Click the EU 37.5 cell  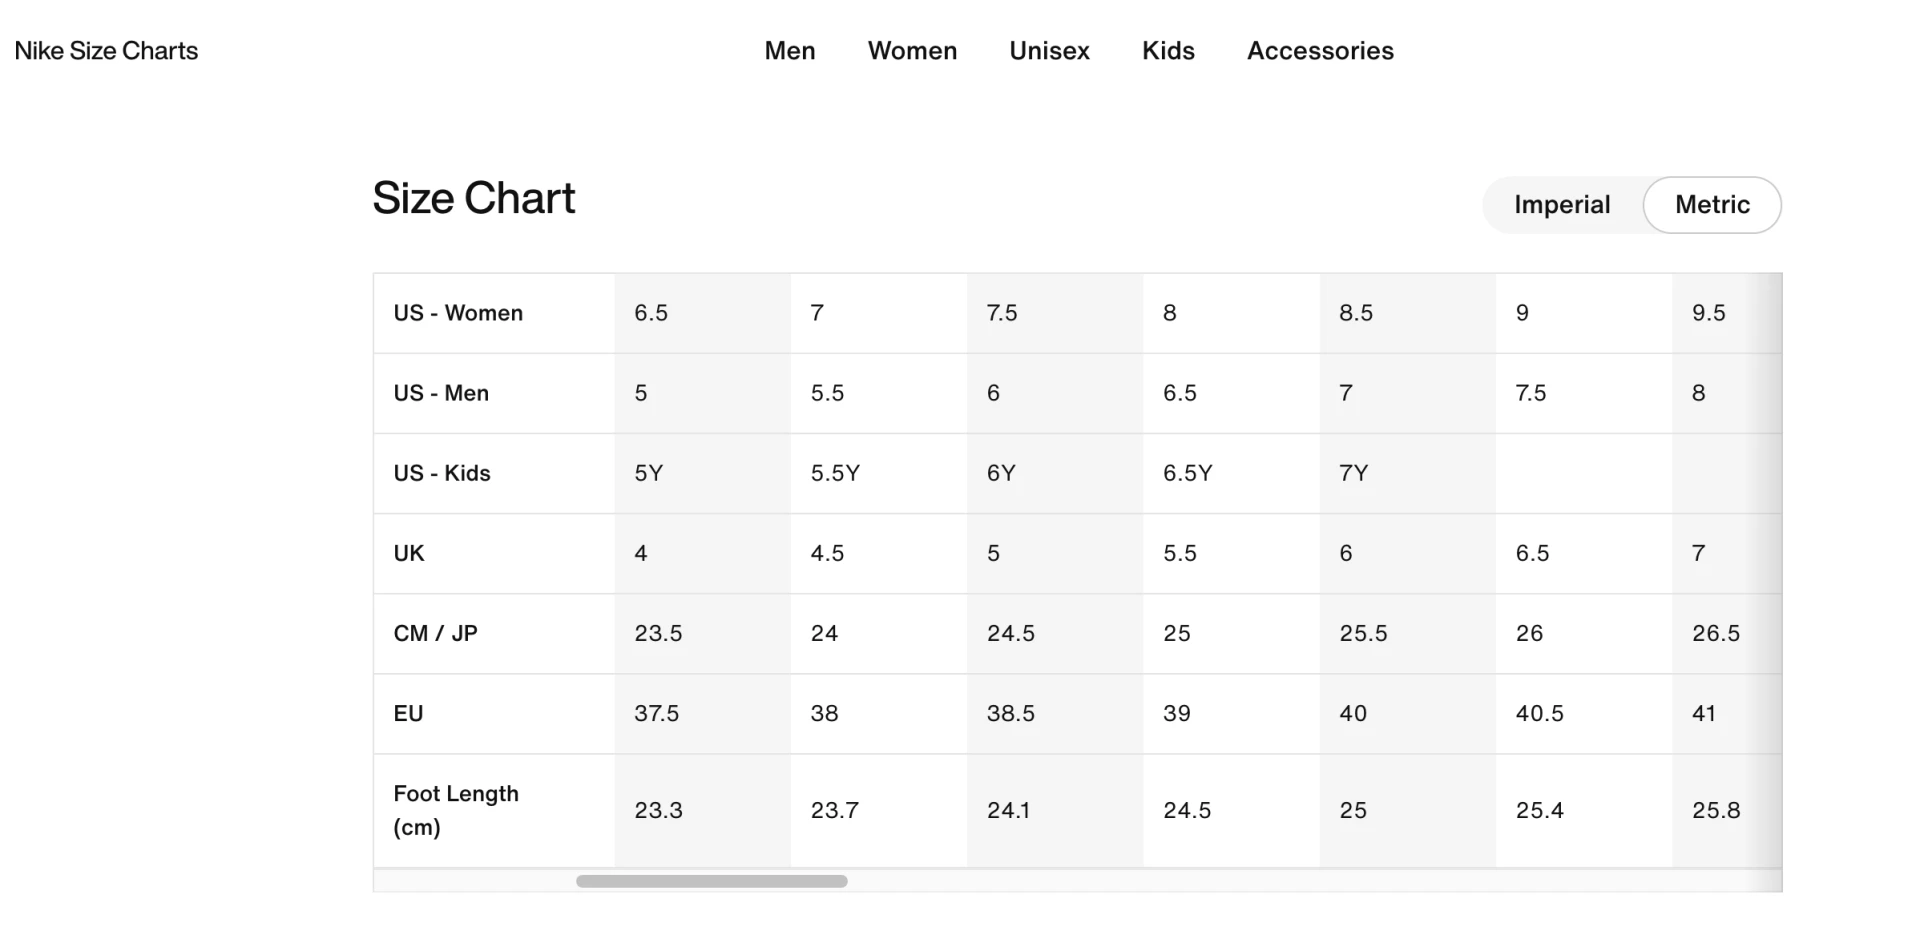tap(702, 713)
